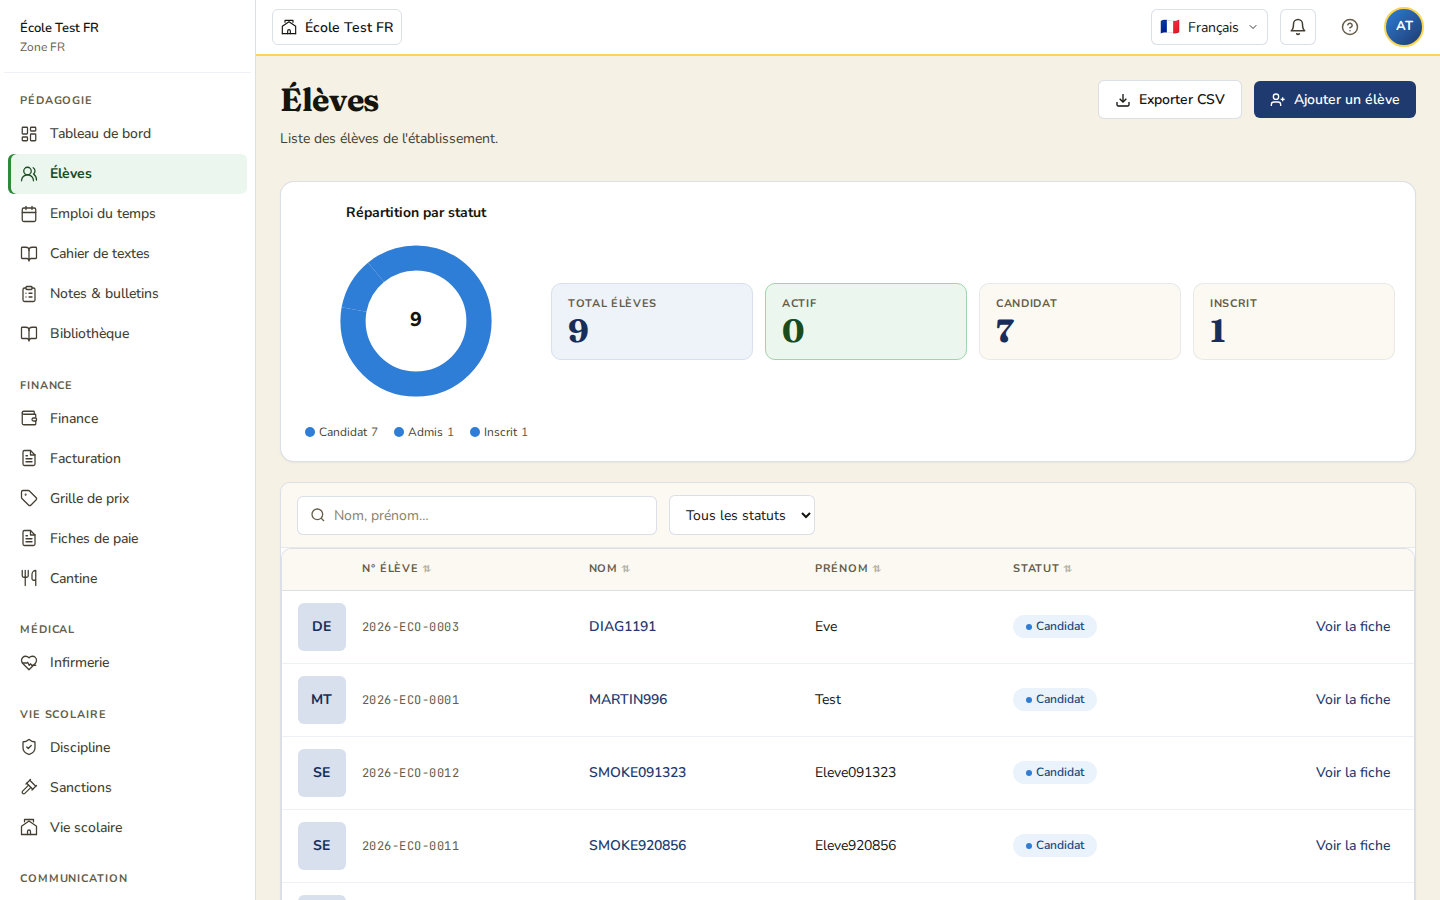The image size is (1440, 900).
Task: Click the Fiches de paie document icon
Action: [29, 539]
